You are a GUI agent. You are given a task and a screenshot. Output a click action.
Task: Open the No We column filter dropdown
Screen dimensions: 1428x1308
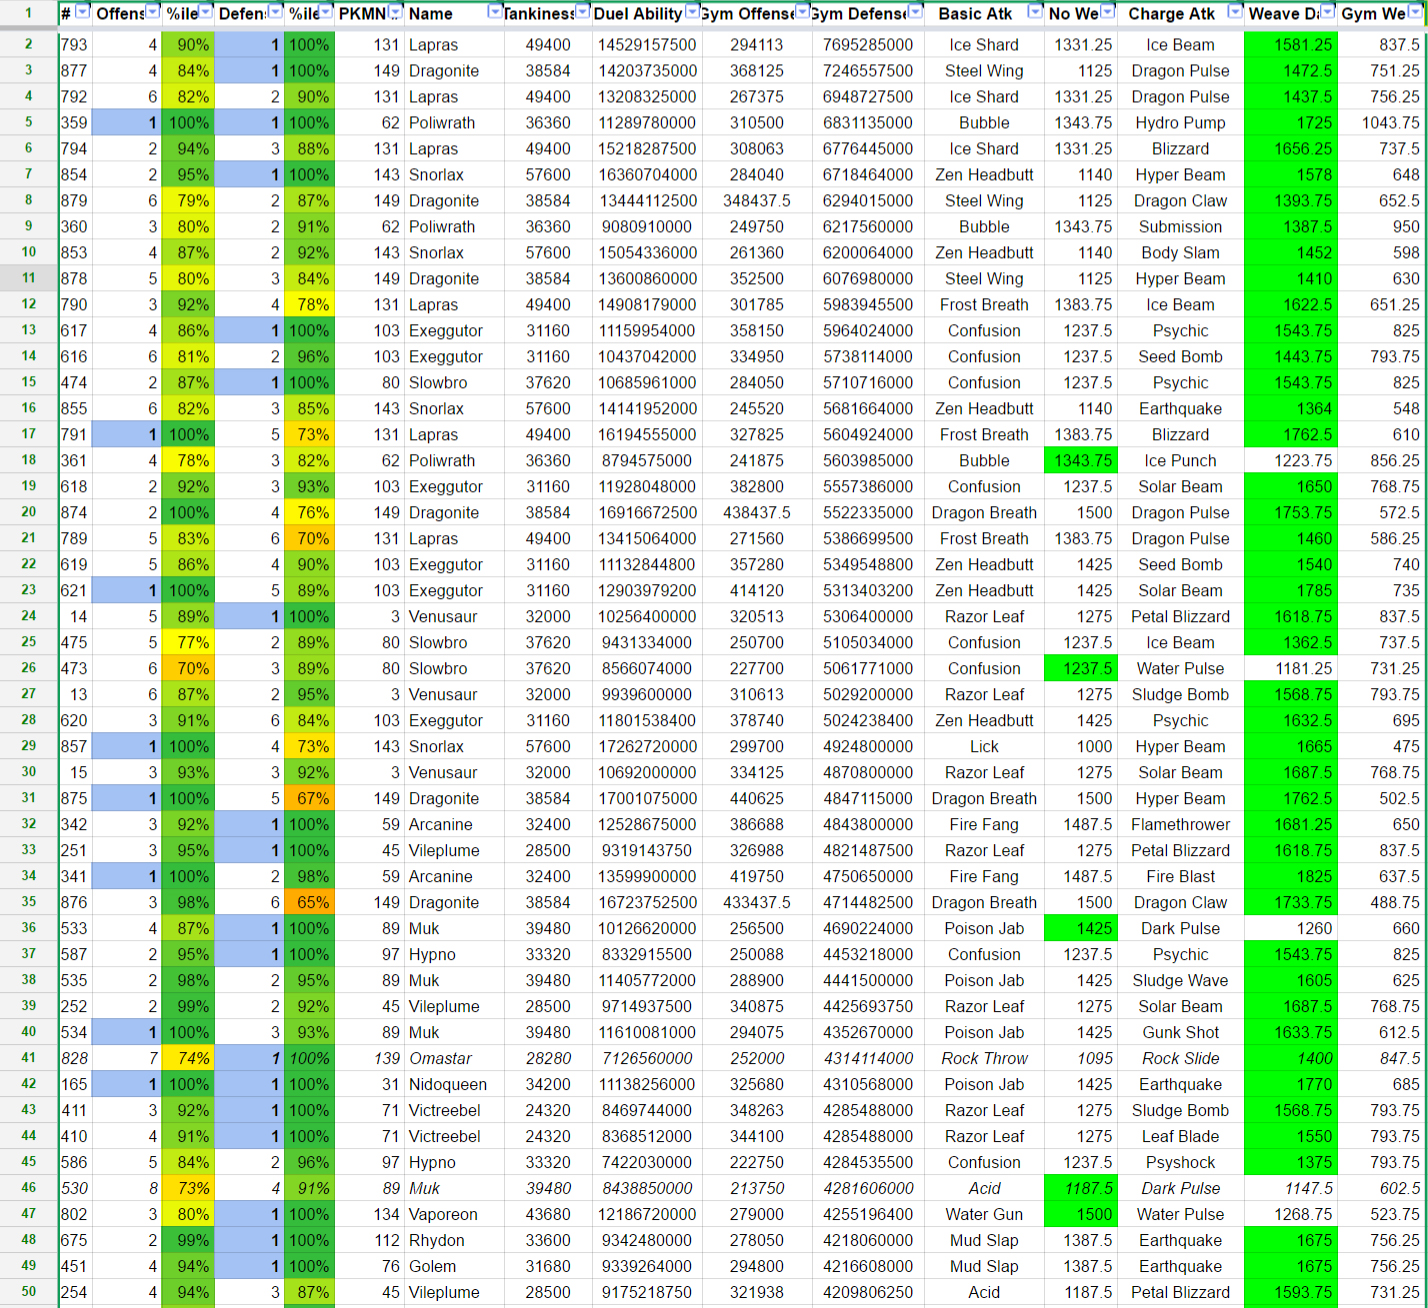pos(1107,12)
